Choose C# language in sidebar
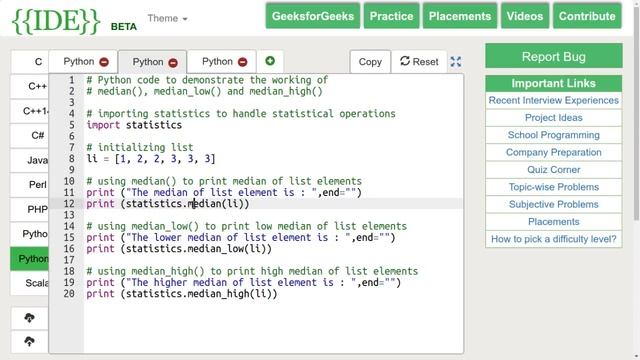The width and height of the screenshot is (640, 360). tap(30, 136)
